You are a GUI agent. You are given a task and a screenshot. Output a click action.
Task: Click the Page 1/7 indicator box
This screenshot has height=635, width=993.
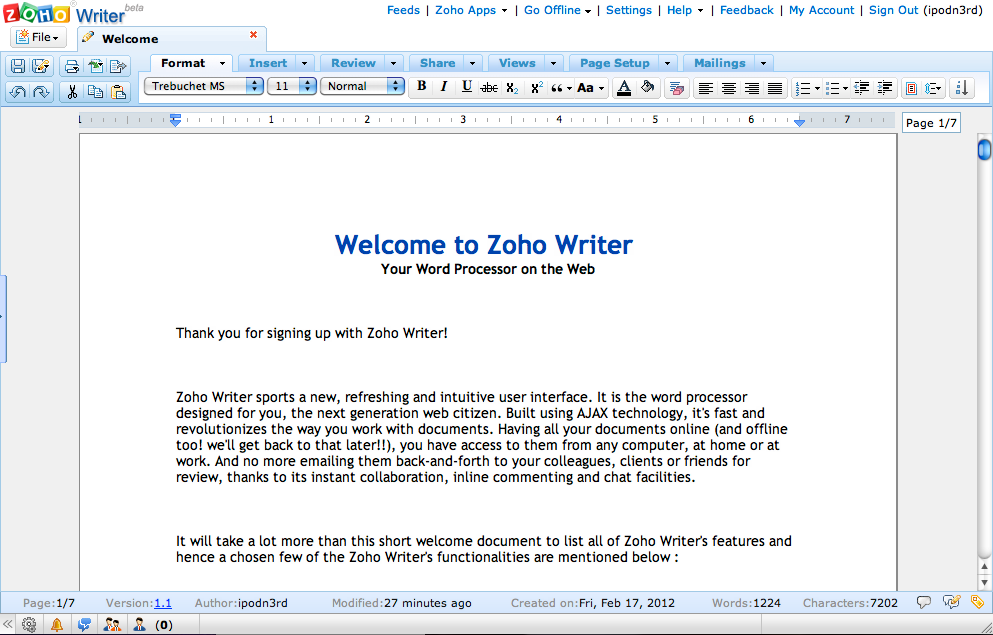931,123
